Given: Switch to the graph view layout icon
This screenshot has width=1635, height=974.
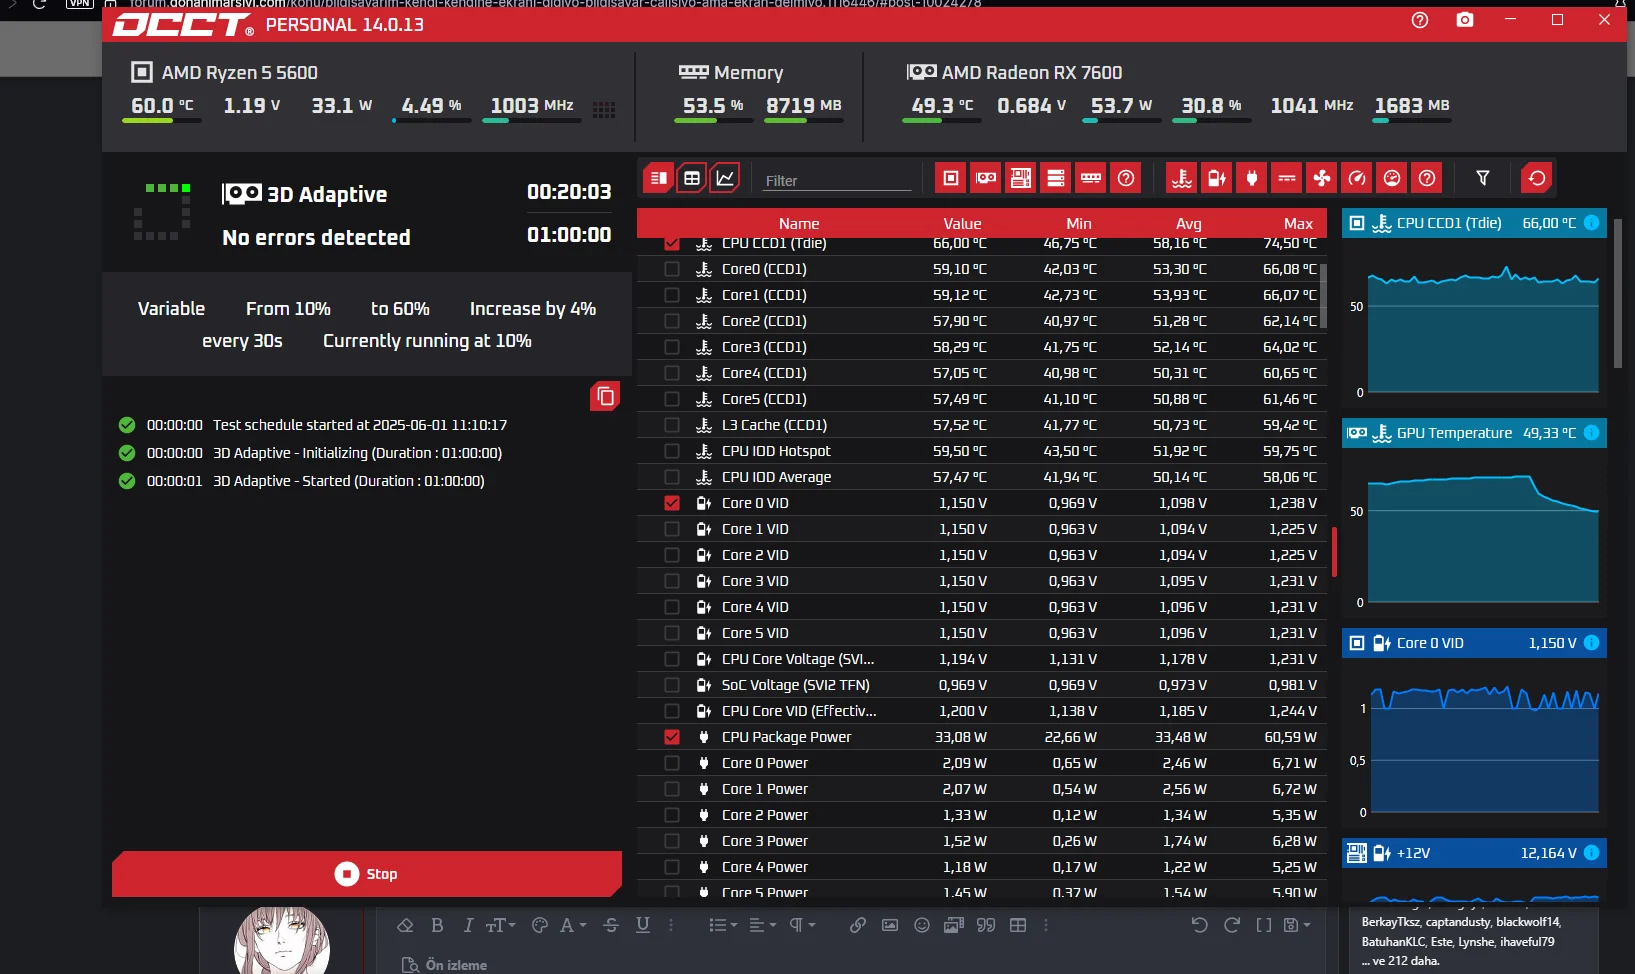Looking at the screenshot, I should point(725,178).
